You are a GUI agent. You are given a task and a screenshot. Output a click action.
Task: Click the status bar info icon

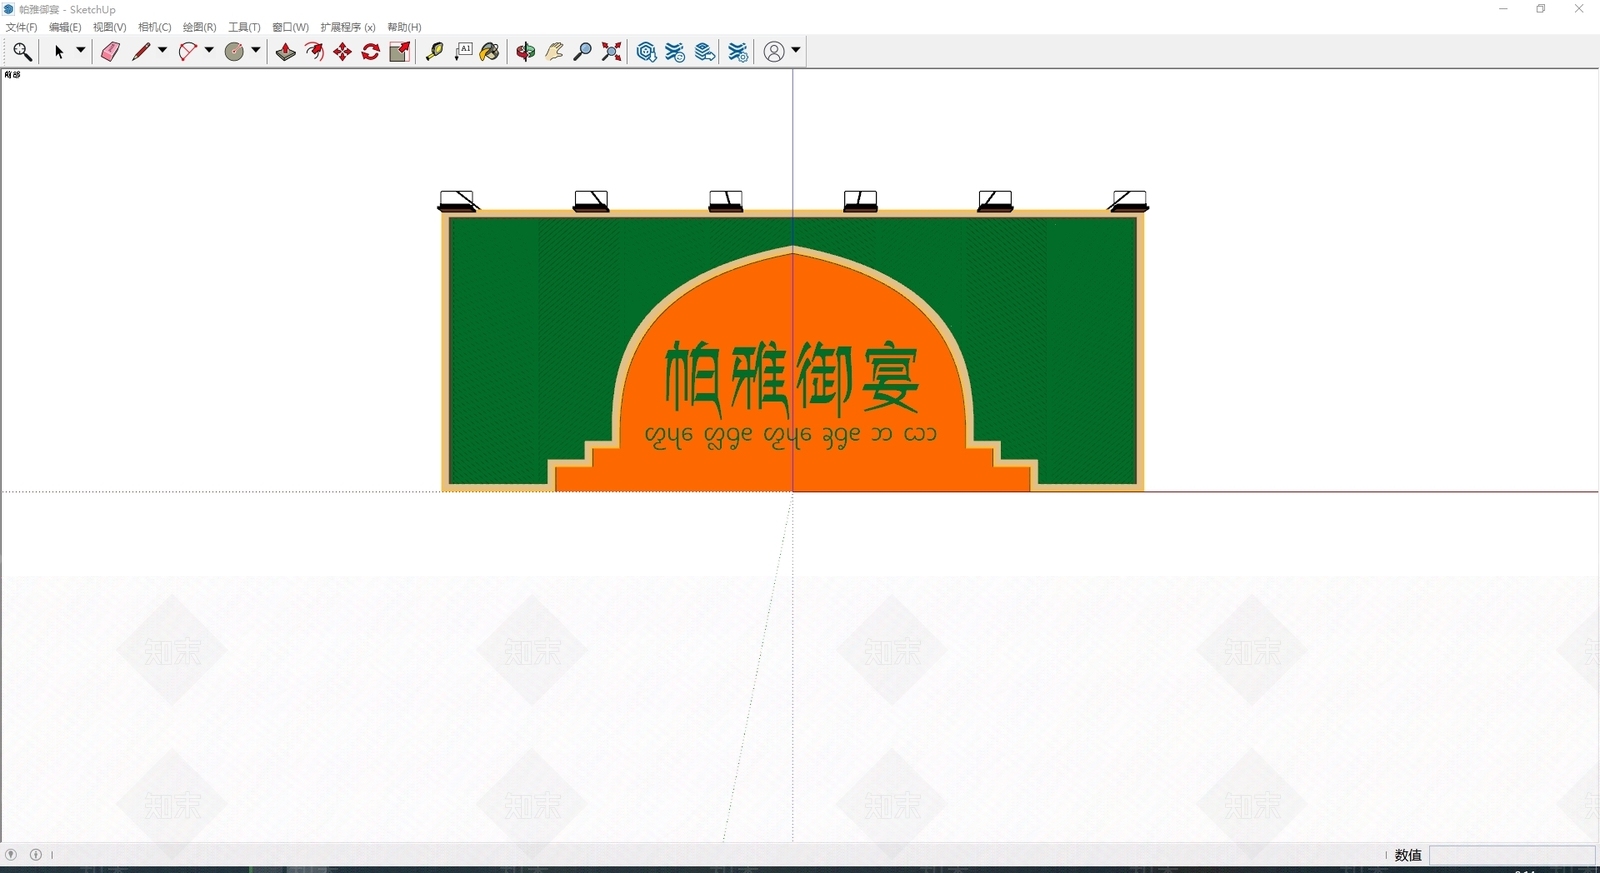coord(36,855)
